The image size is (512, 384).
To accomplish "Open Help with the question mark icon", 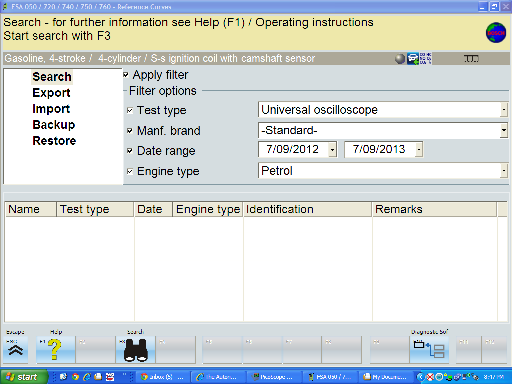I will tap(55, 349).
